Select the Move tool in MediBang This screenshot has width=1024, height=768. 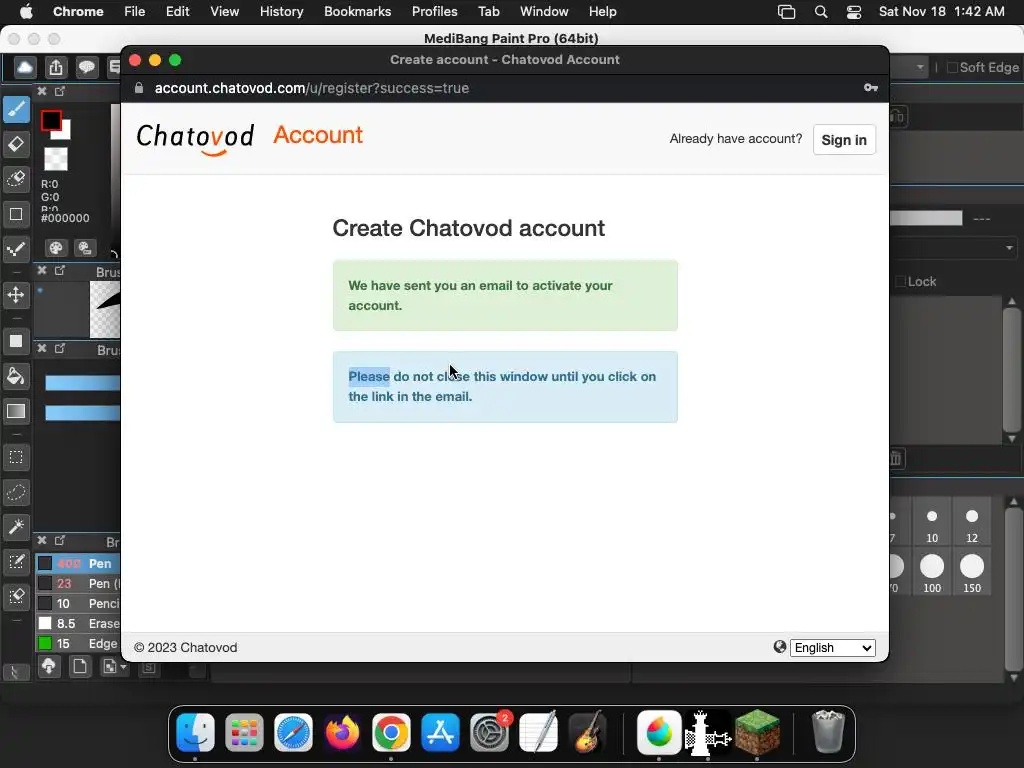click(16, 295)
